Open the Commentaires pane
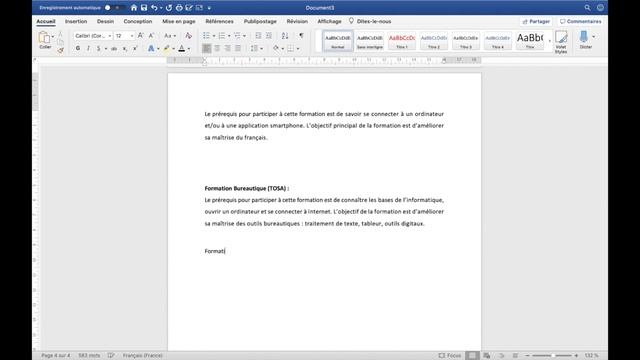The width and height of the screenshot is (640, 360). pyautogui.click(x=581, y=21)
